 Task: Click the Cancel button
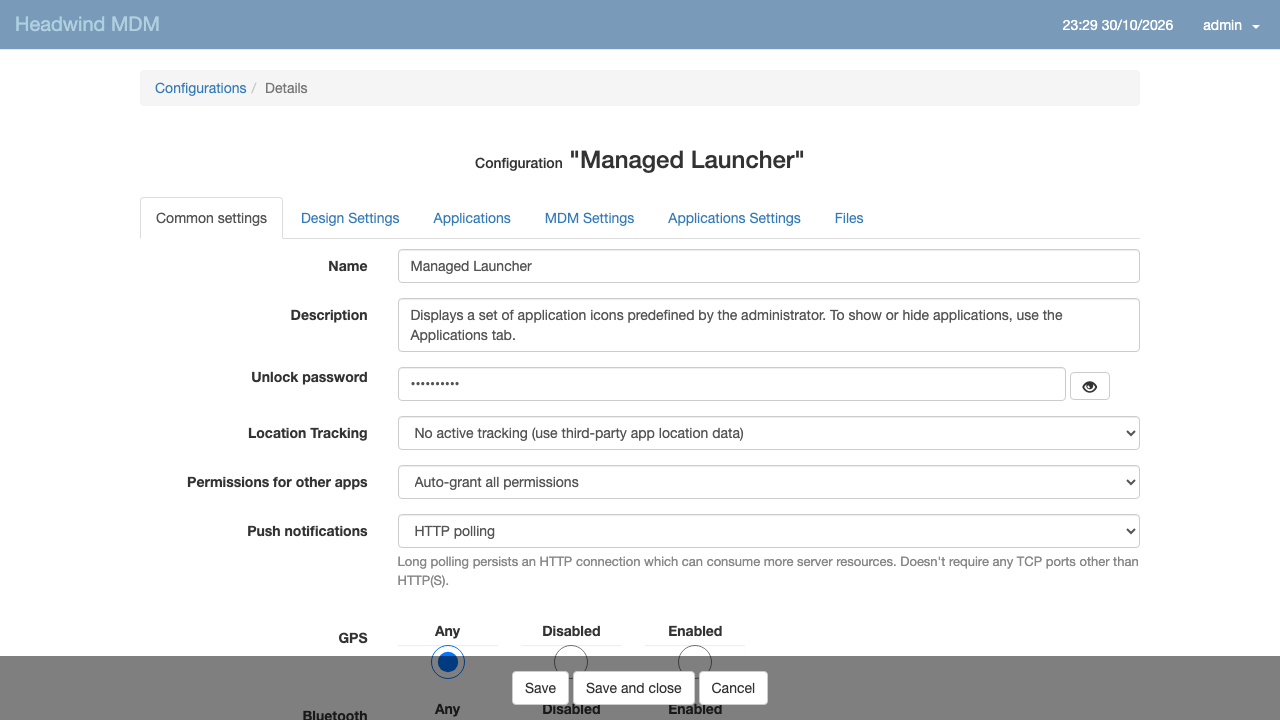coord(733,688)
